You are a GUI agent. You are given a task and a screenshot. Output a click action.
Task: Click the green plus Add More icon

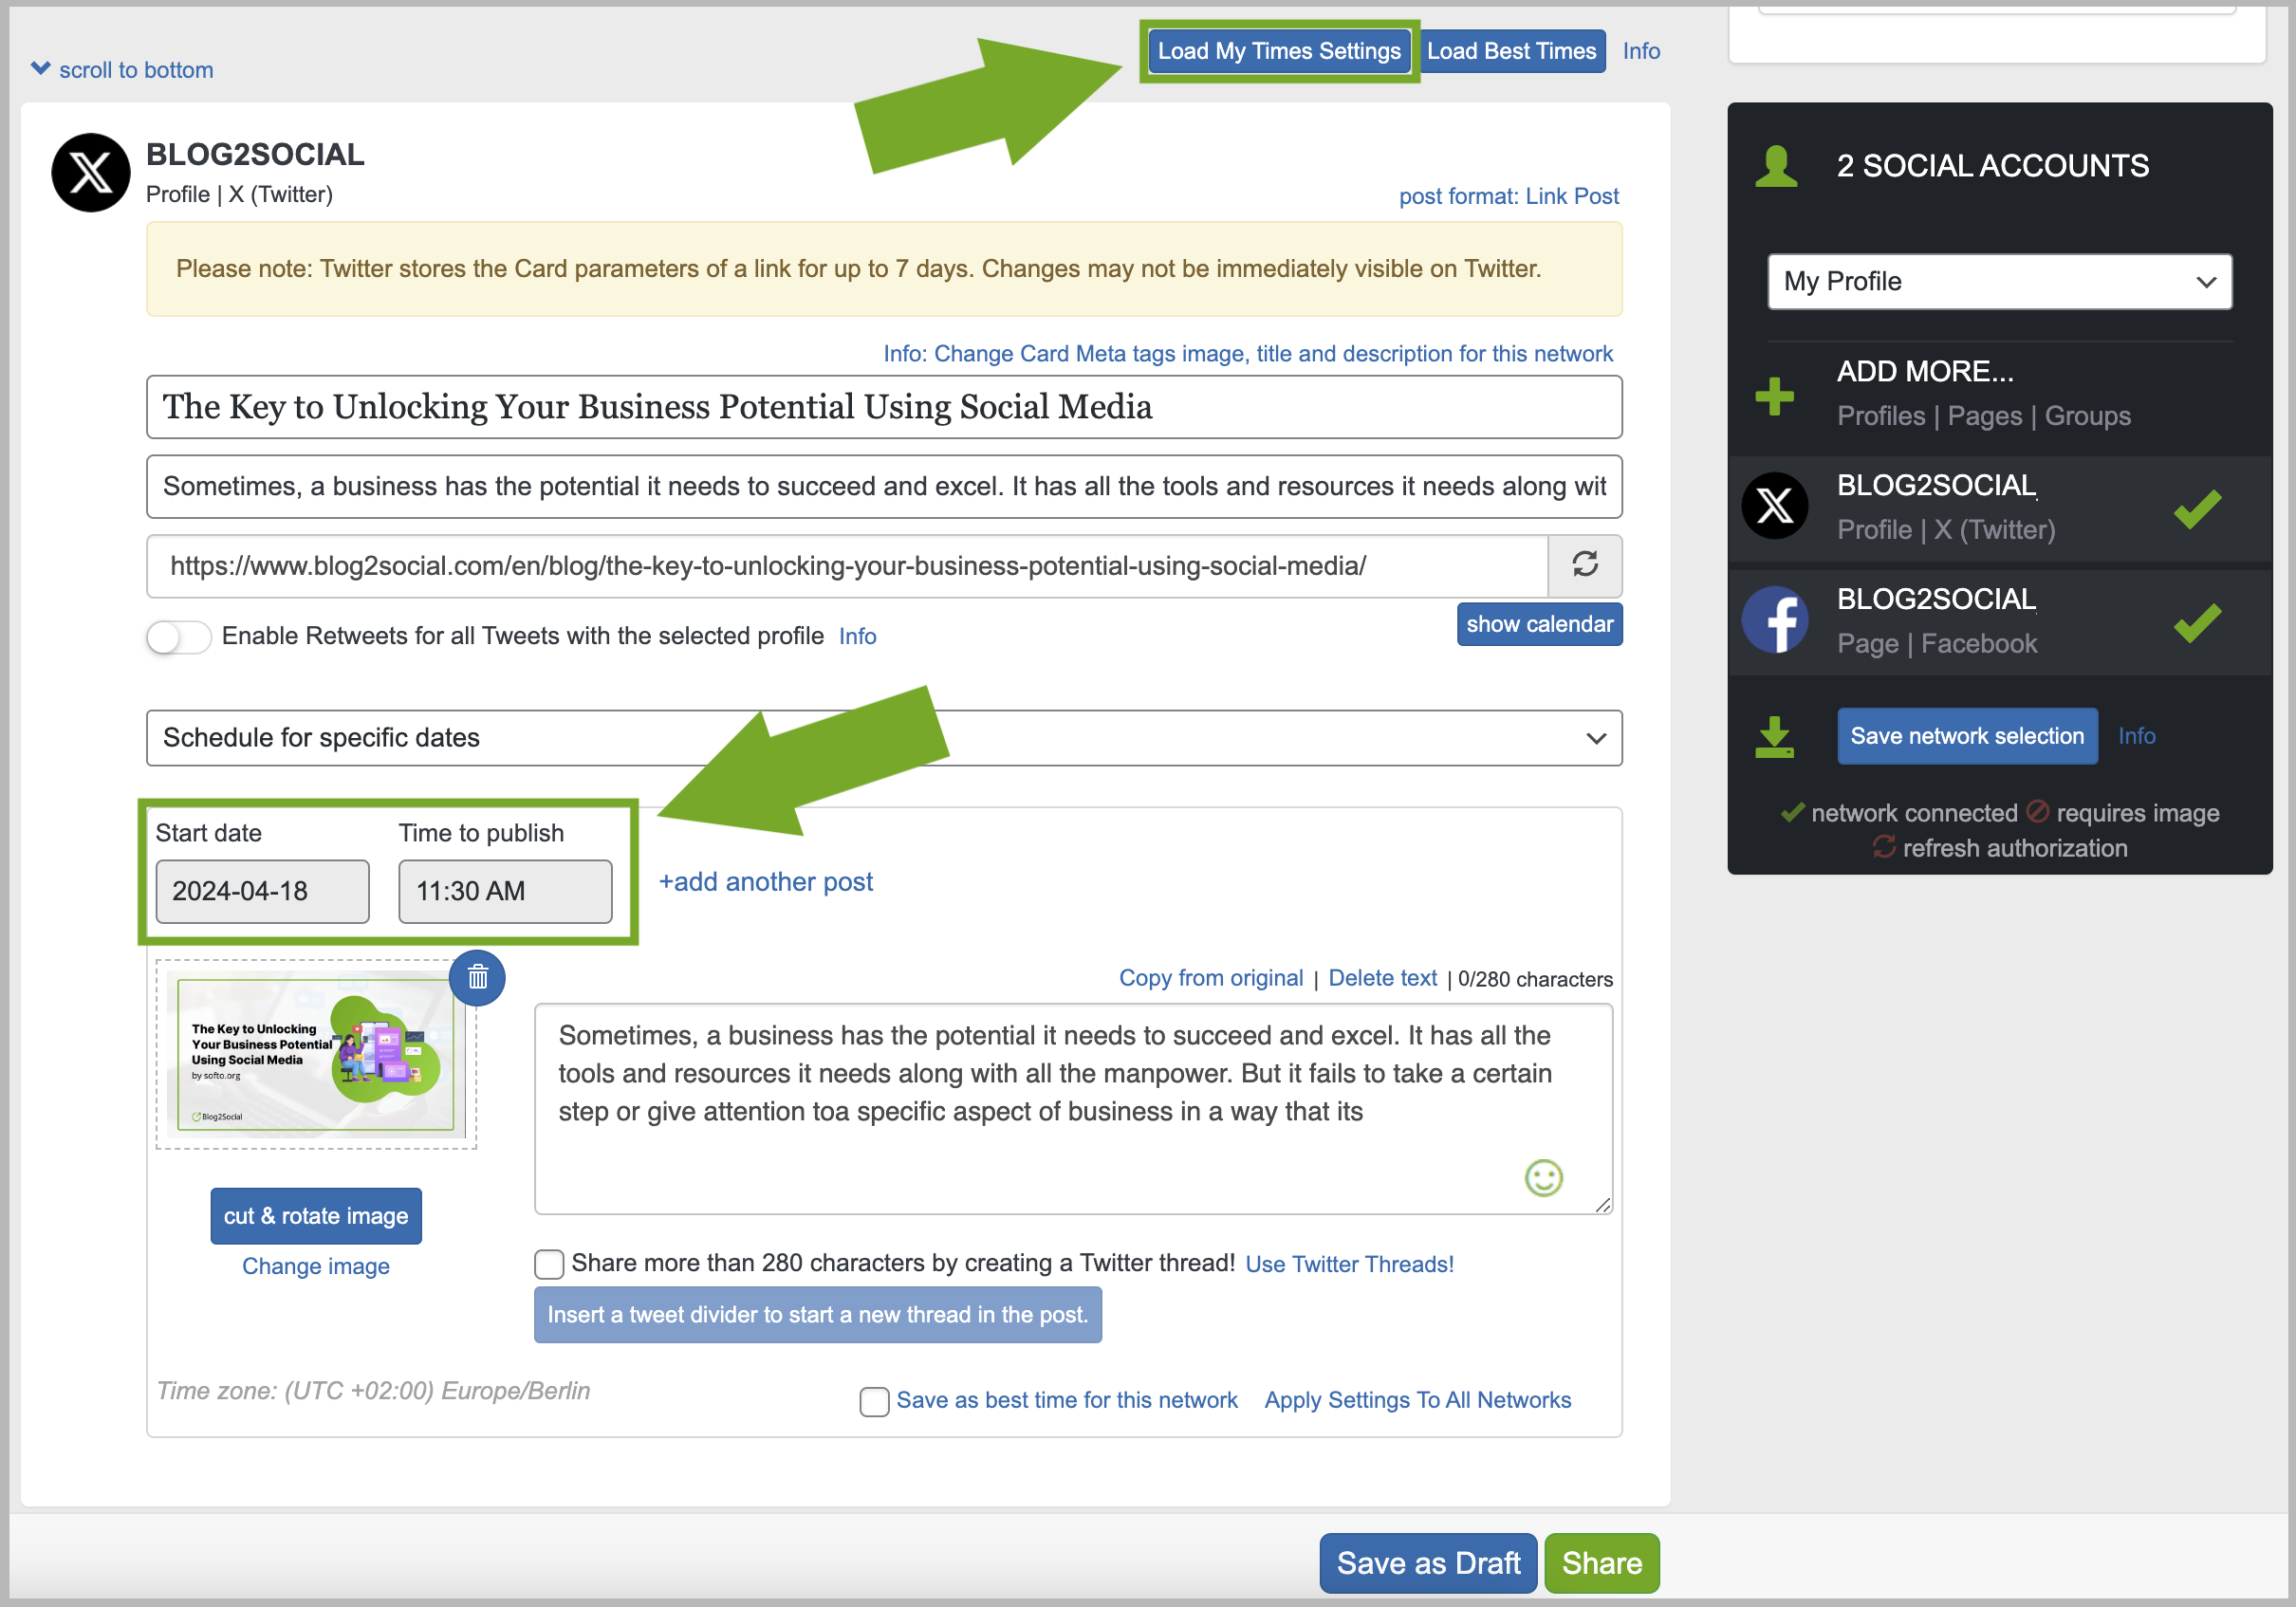1774,396
